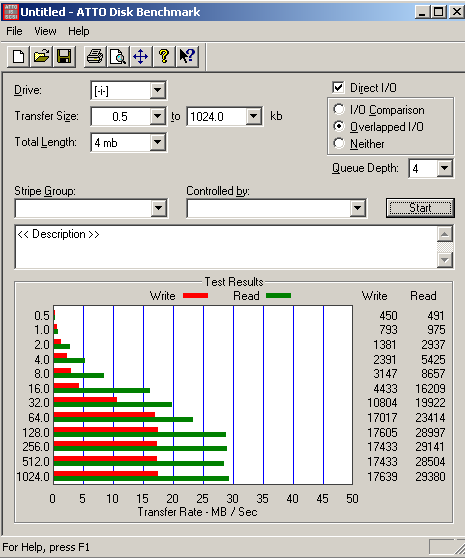Open Print Preview from the toolbar

pos(118,56)
